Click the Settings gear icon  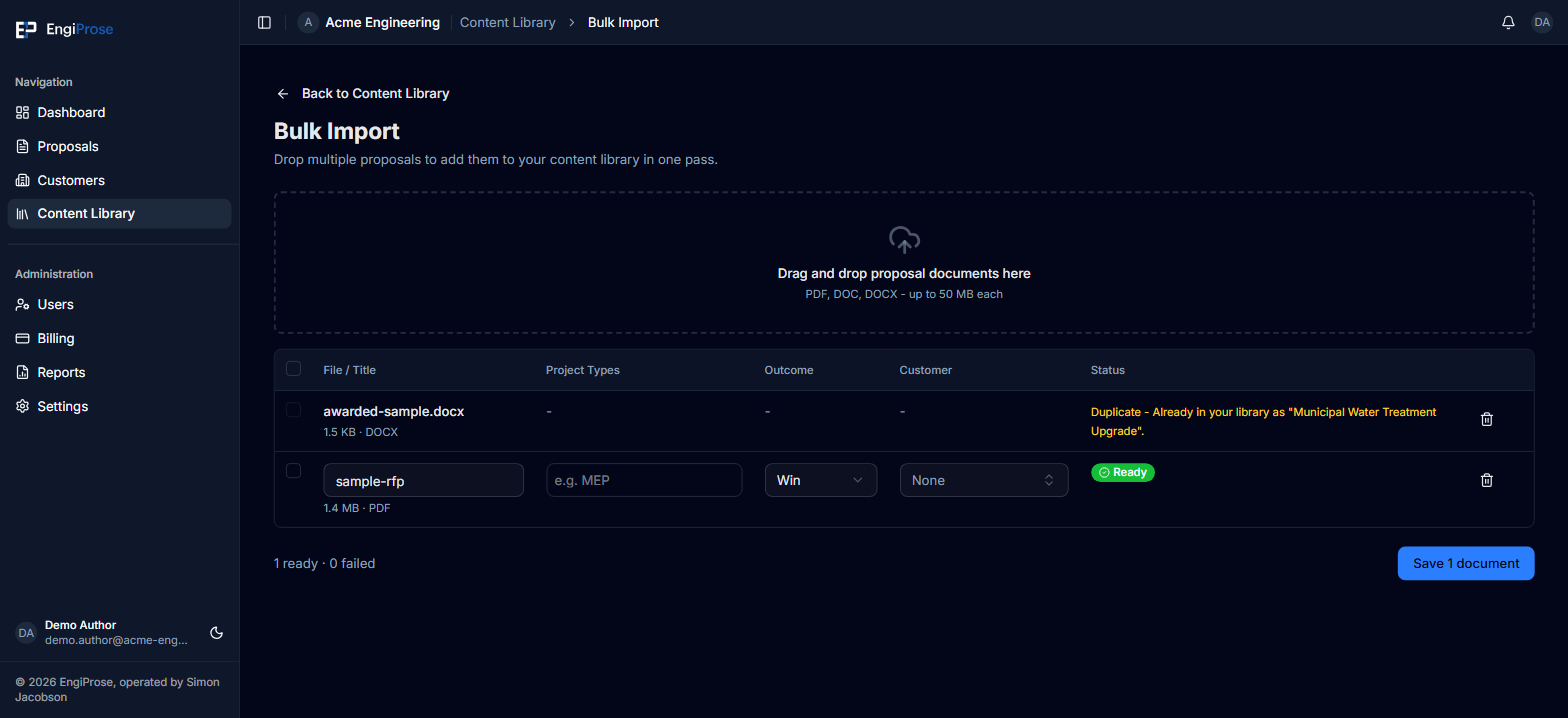[23, 407]
